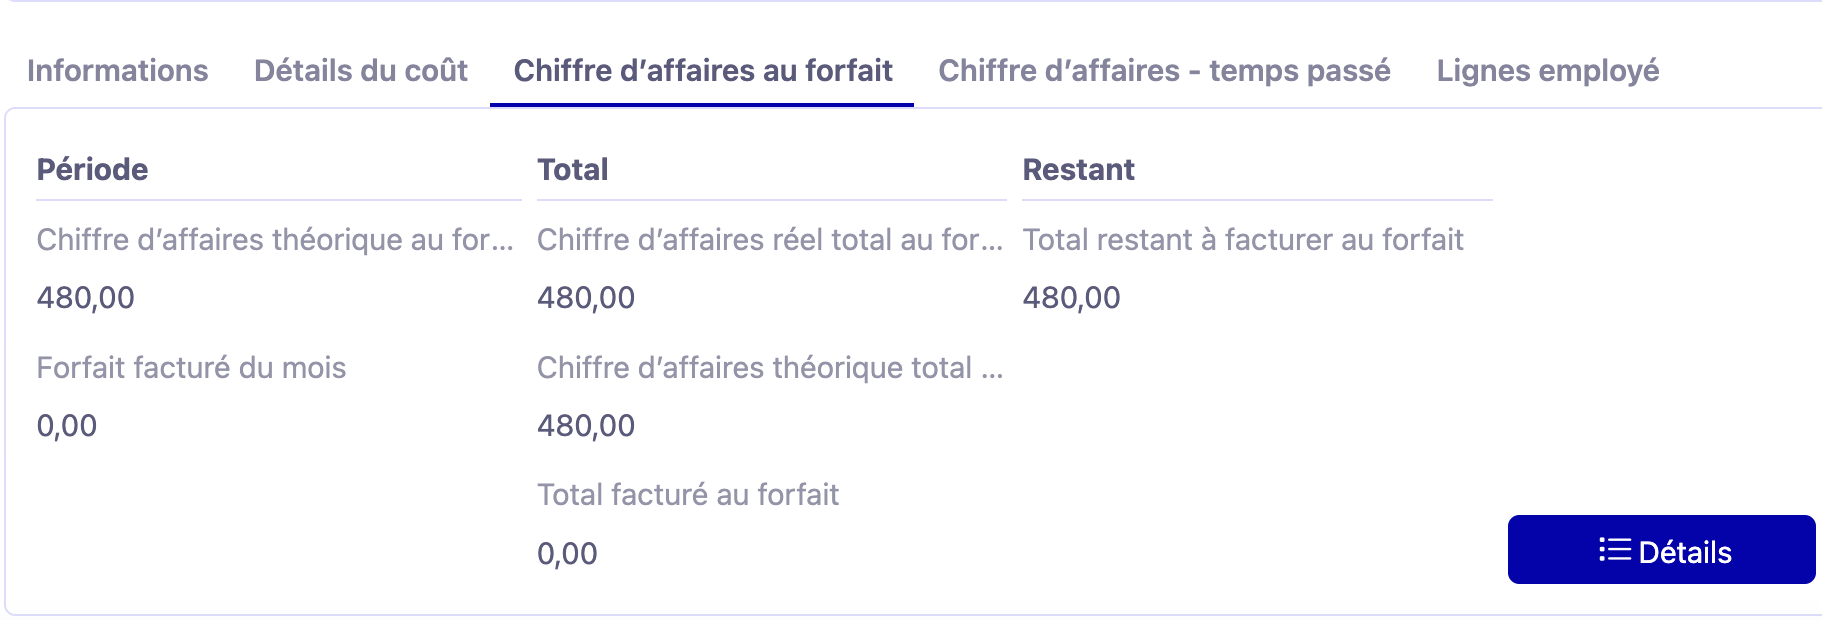Select the 480,00 value under Restant
Viewport: 1822px width, 620px height.
click(x=1072, y=297)
